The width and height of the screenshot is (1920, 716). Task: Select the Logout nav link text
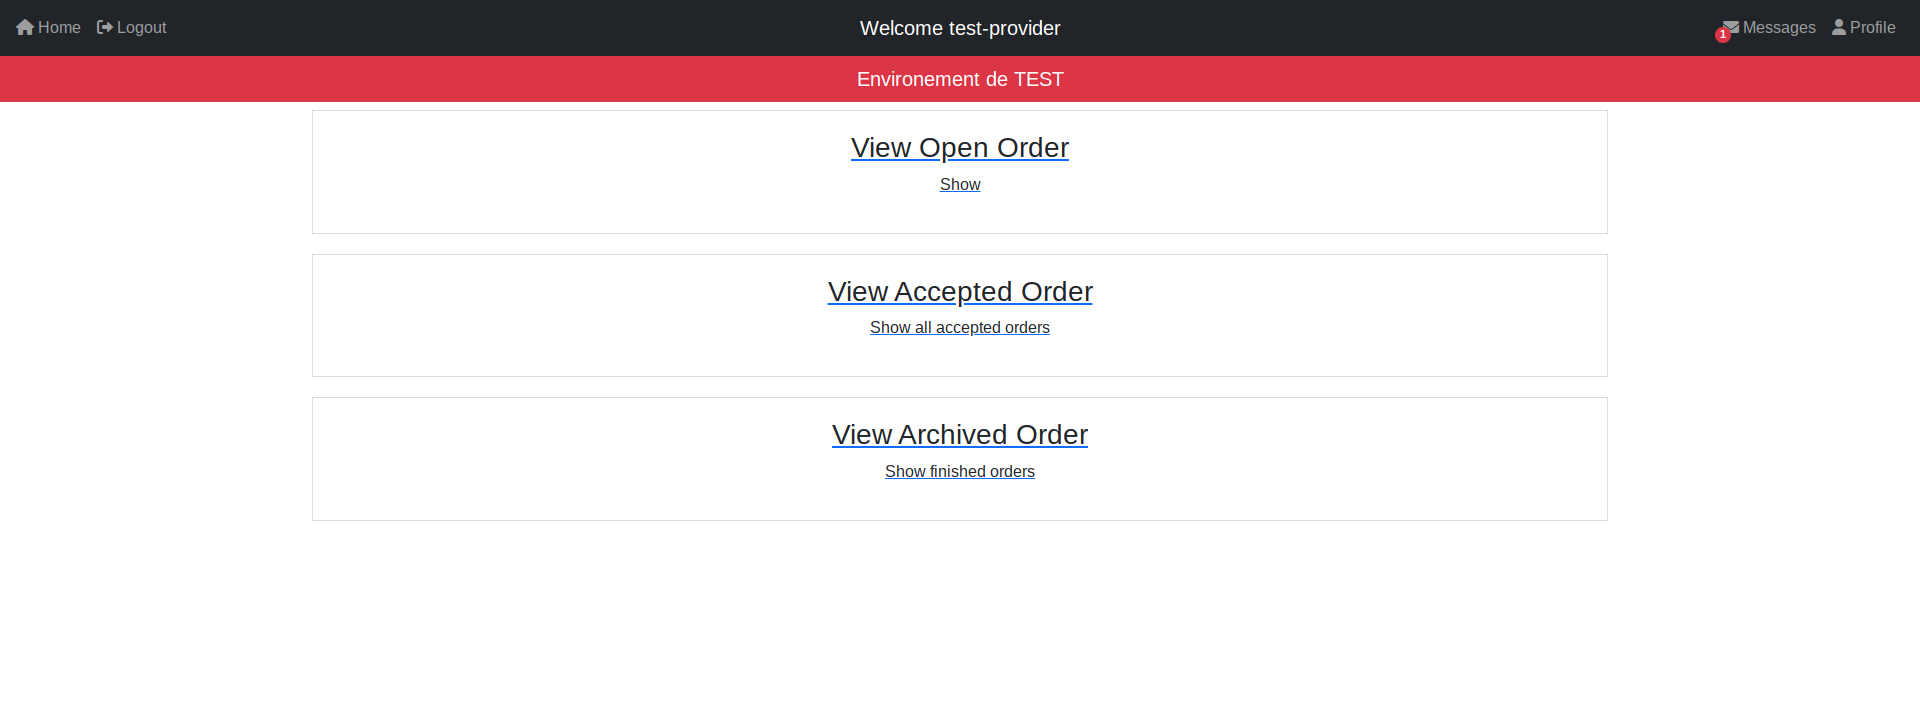142,28
